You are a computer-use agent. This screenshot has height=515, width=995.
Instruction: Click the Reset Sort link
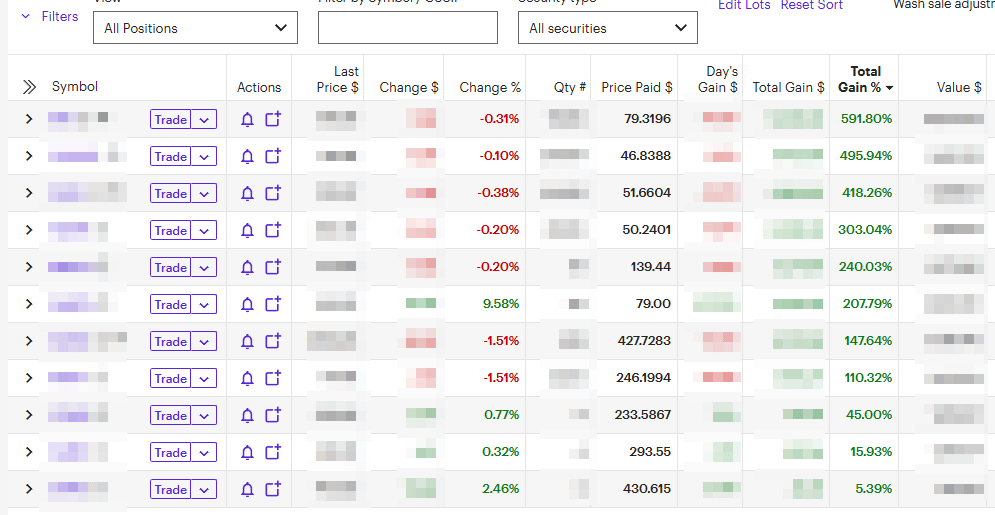tap(811, 6)
